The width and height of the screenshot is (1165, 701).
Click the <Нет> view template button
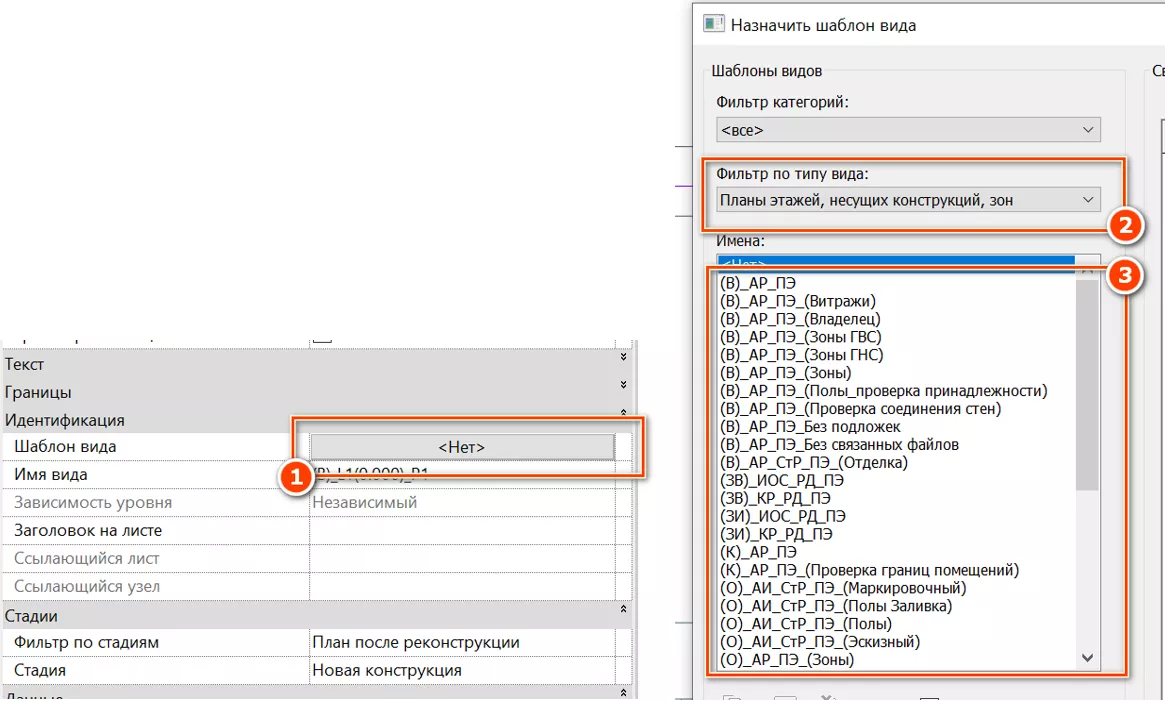pyautogui.click(x=462, y=447)
